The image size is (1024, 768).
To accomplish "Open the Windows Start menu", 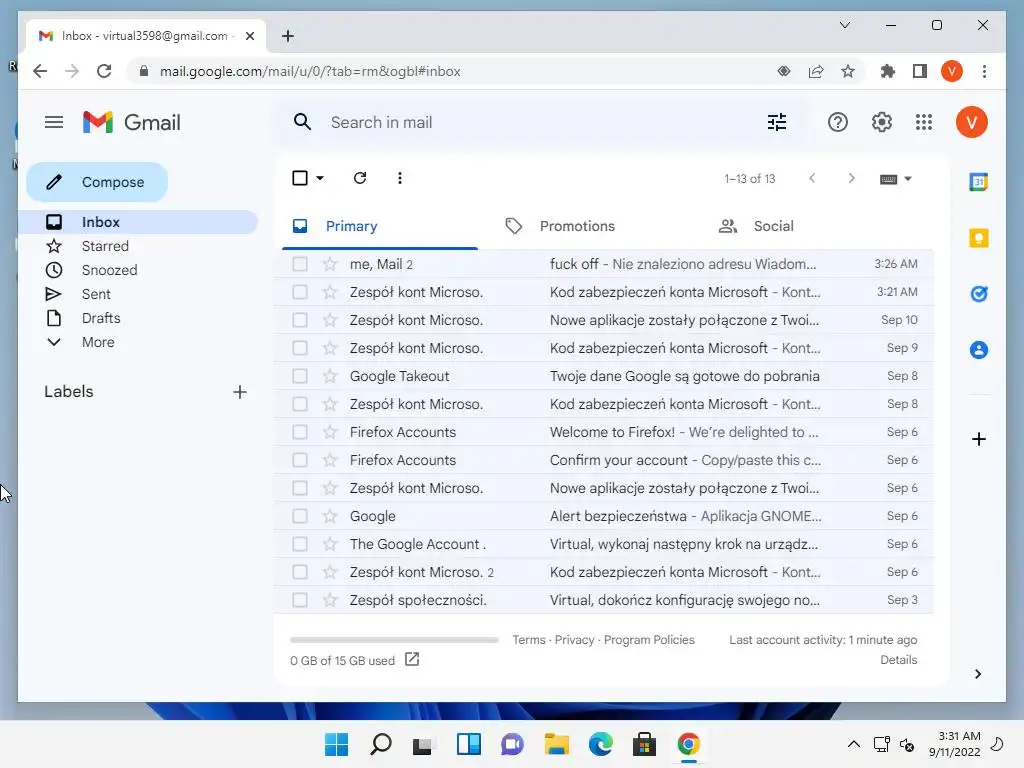I will [336, 744].
